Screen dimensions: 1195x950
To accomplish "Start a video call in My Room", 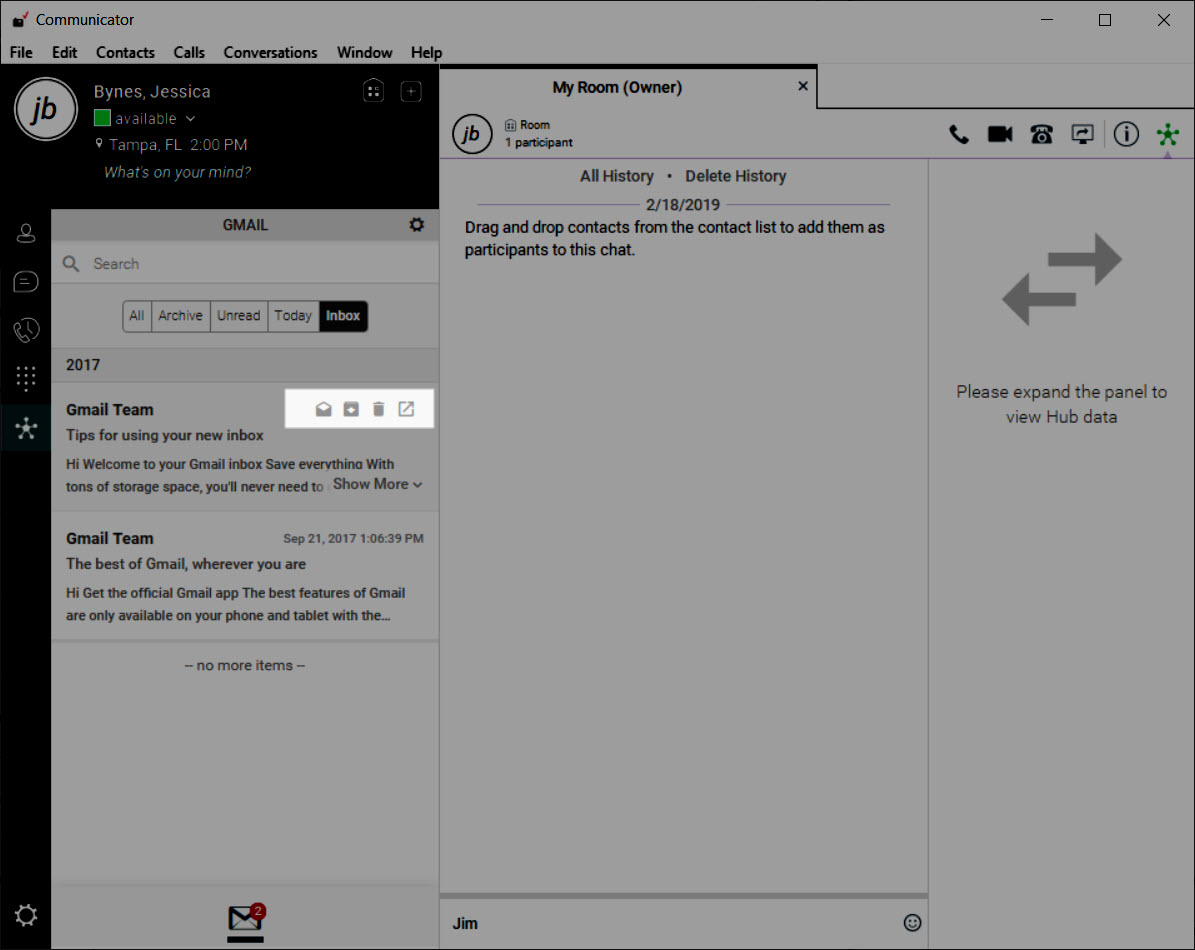I will click(x=1000, y=135).
